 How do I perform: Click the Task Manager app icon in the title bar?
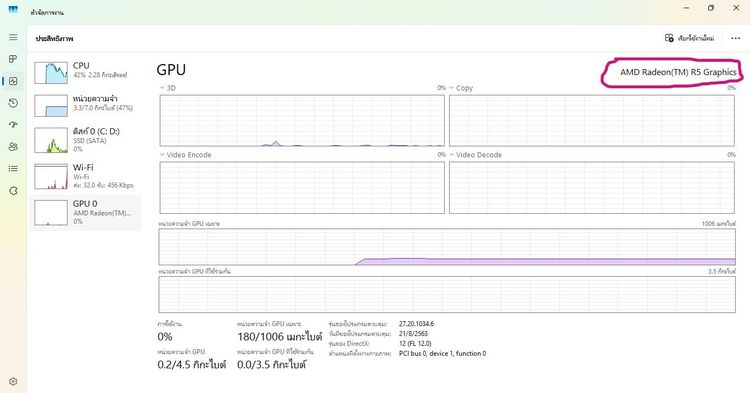pos(13,9)
